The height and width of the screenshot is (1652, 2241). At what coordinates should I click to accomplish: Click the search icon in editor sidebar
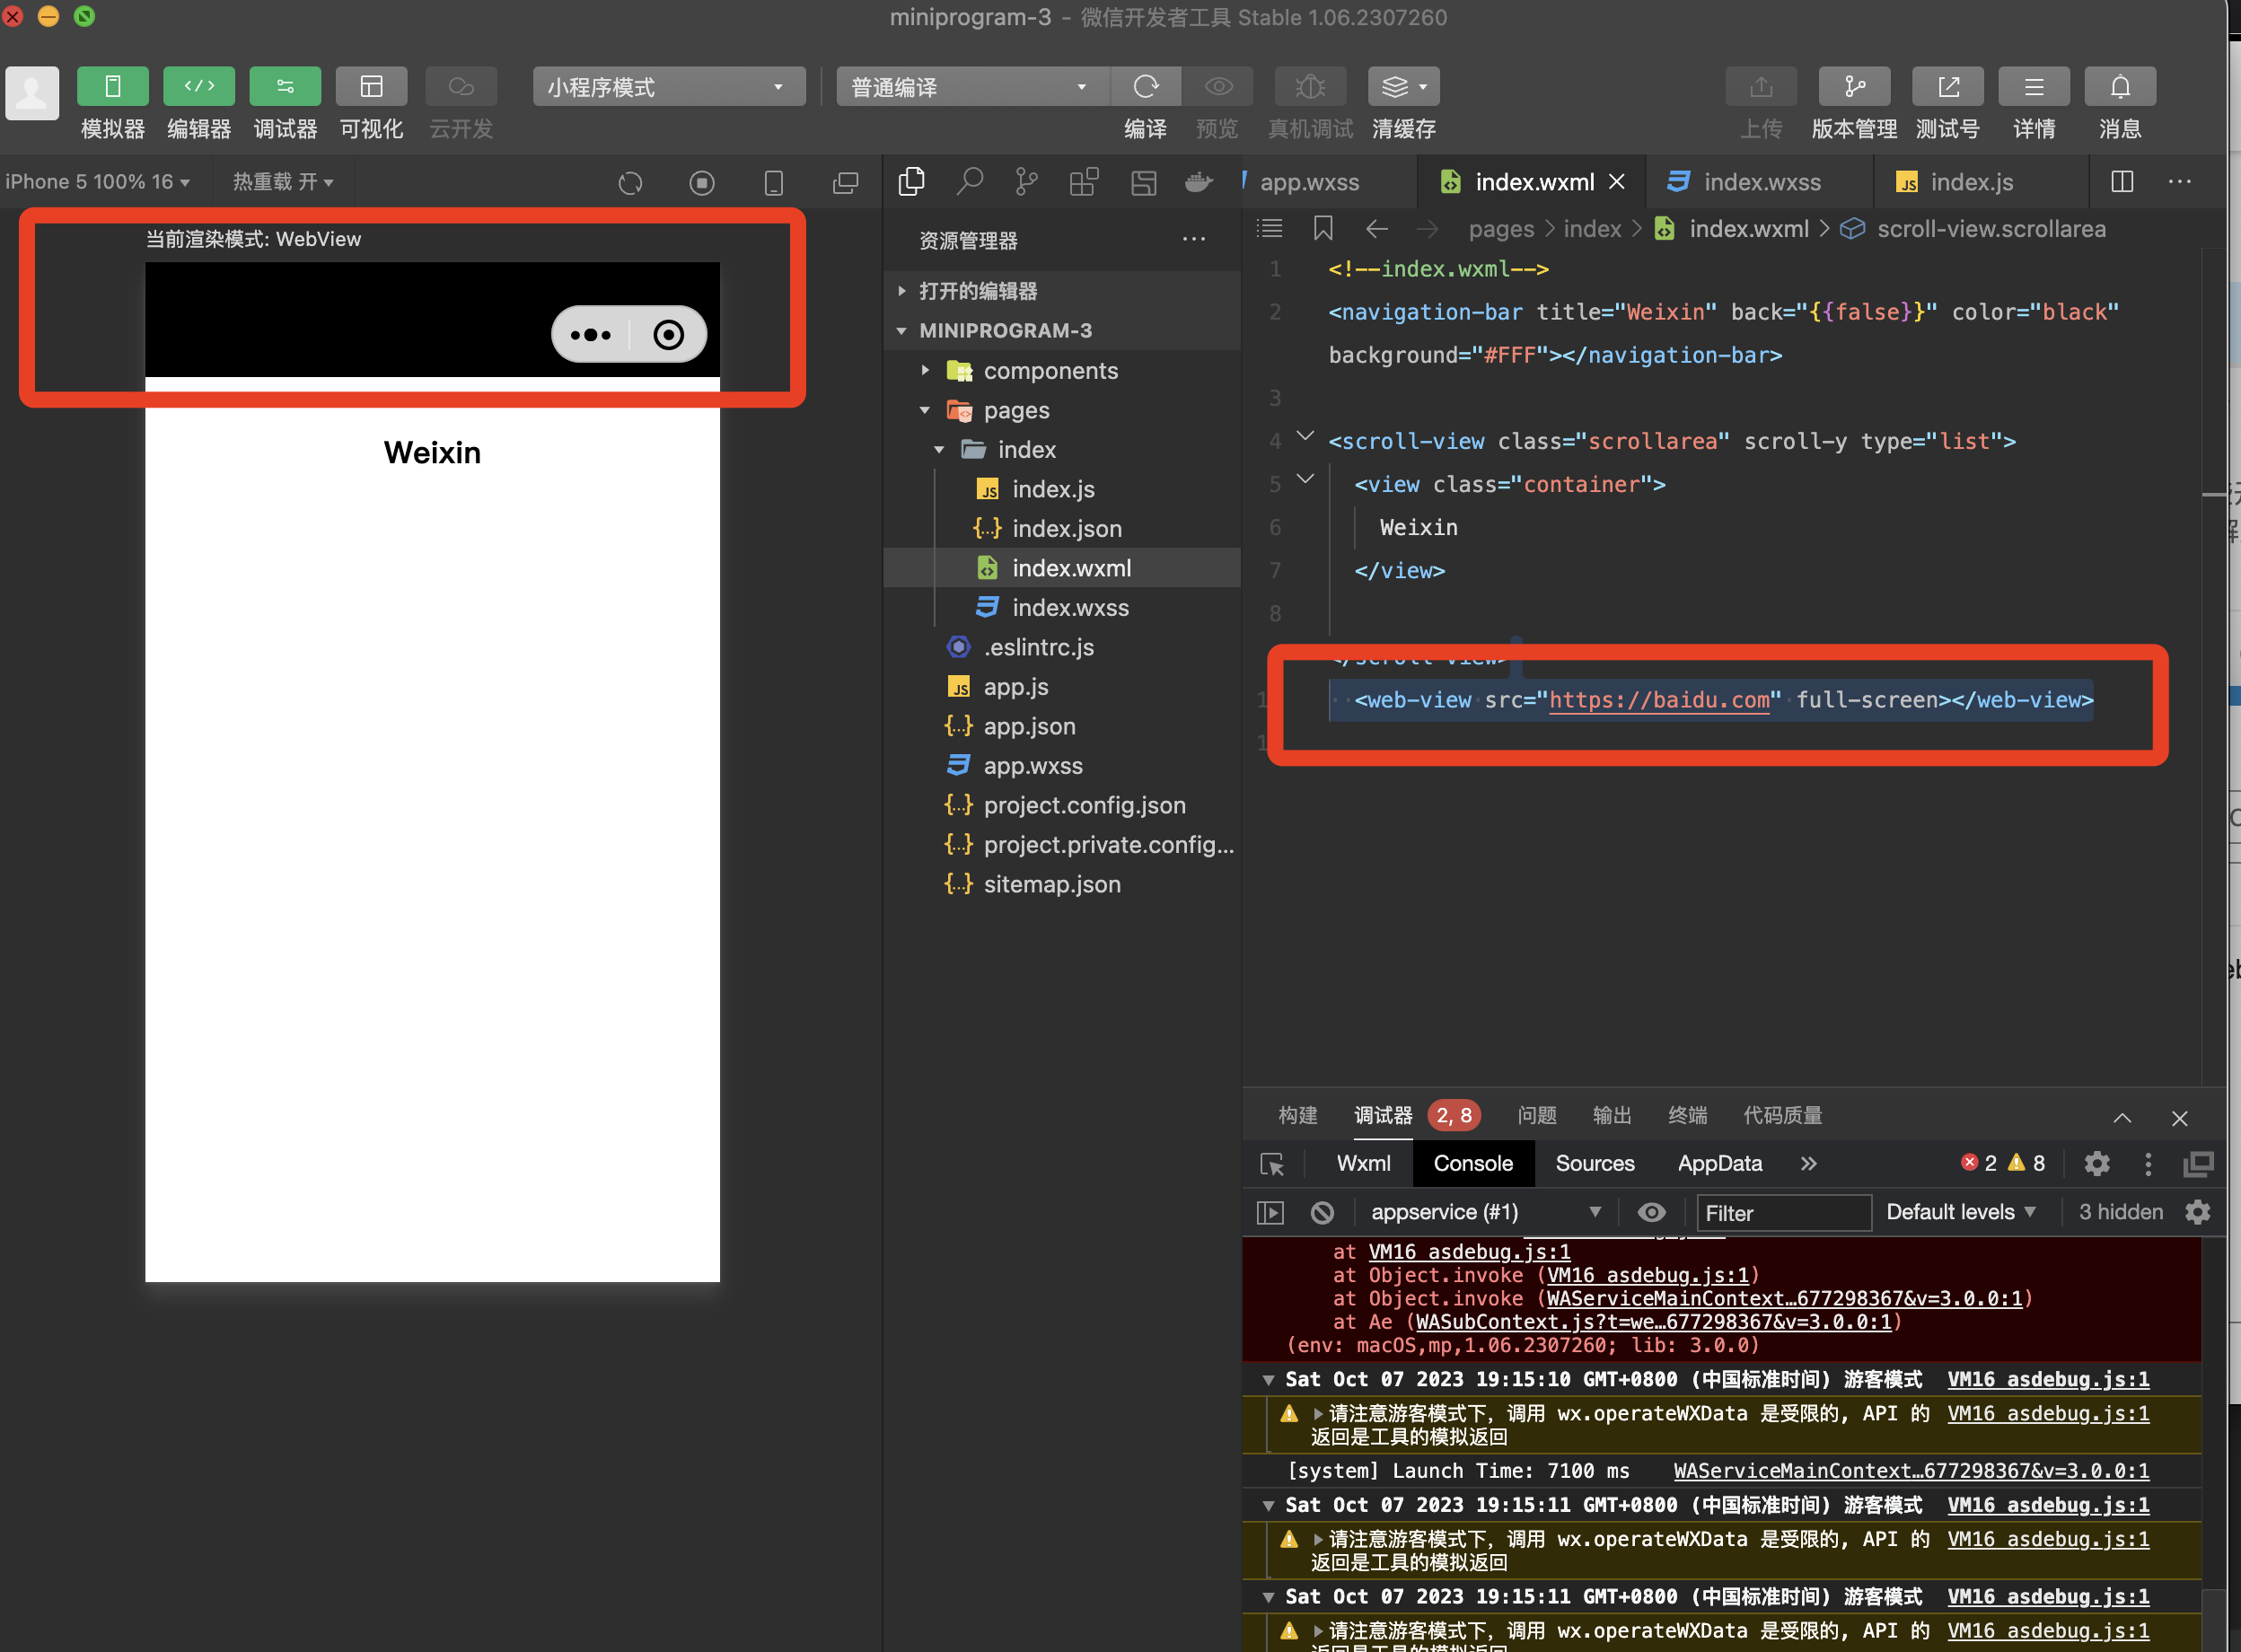969,182
